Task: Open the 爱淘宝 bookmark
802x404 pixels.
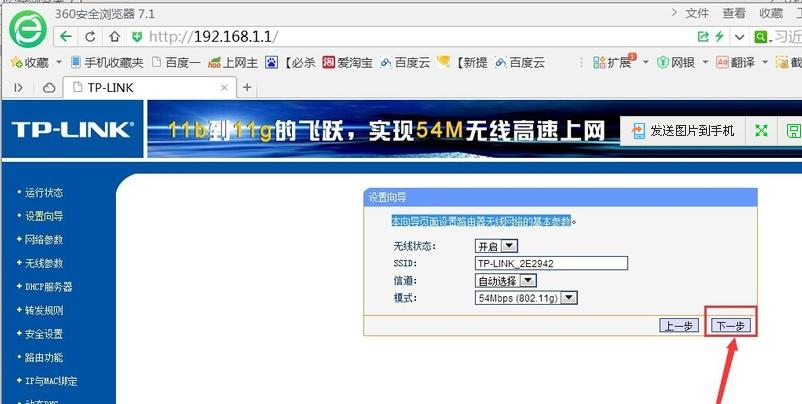Action: click(x=347, y=63)
